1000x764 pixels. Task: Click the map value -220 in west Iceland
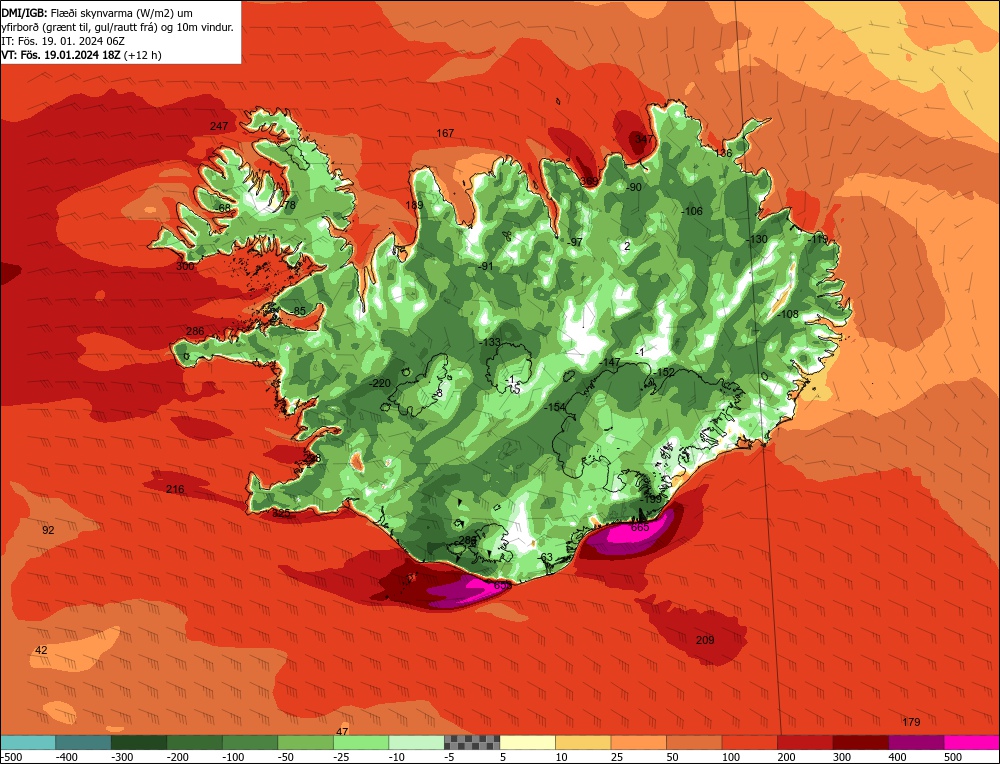(379, 383)
